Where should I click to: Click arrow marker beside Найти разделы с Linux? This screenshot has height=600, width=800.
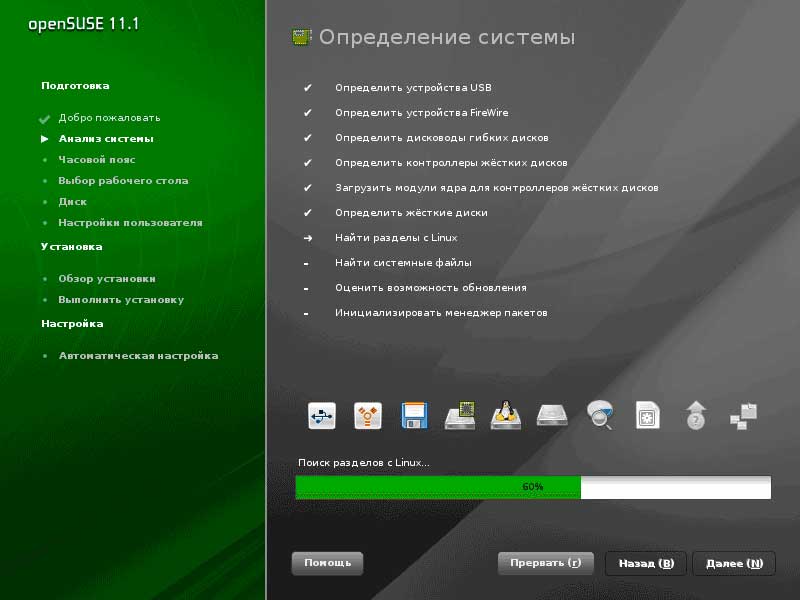tap(308, 238)
